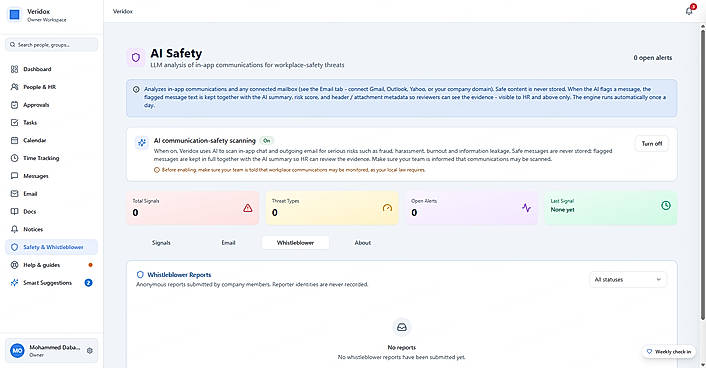Click the Last Signal None yet card
706x368 pixels.
[611, 208]
